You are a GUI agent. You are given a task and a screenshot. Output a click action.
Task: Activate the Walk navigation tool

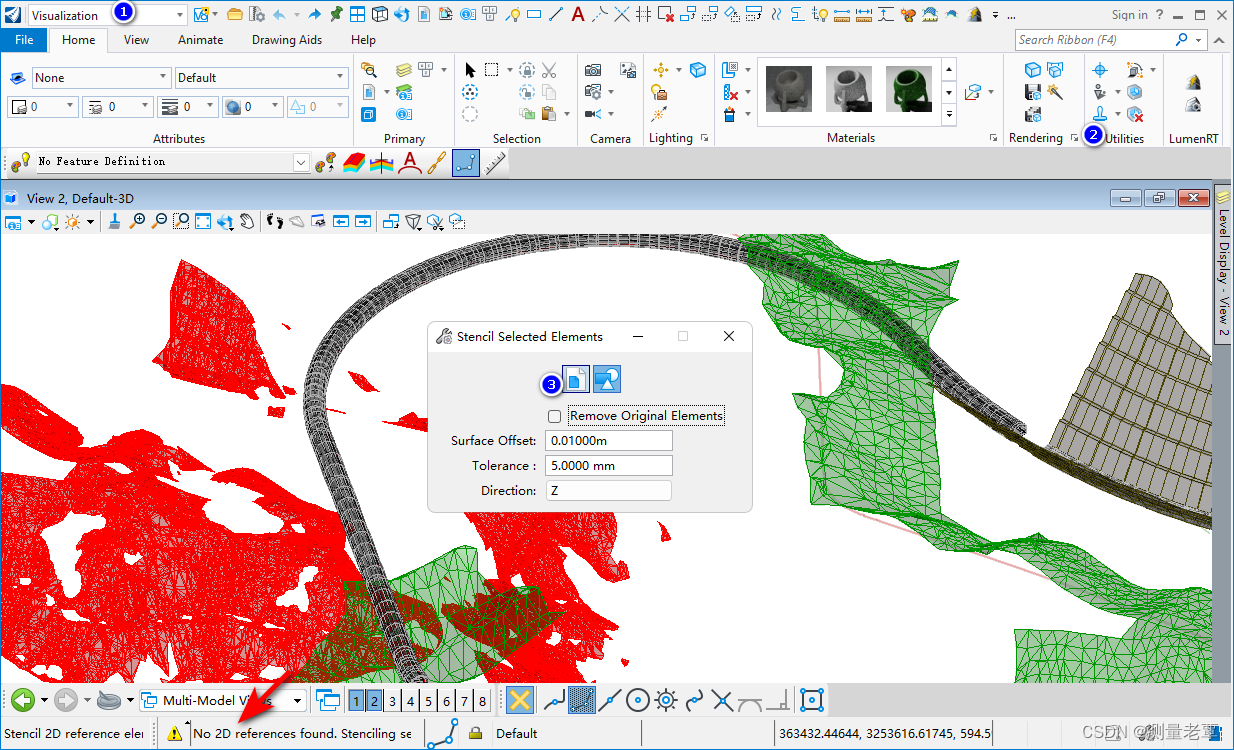[276, 221]
